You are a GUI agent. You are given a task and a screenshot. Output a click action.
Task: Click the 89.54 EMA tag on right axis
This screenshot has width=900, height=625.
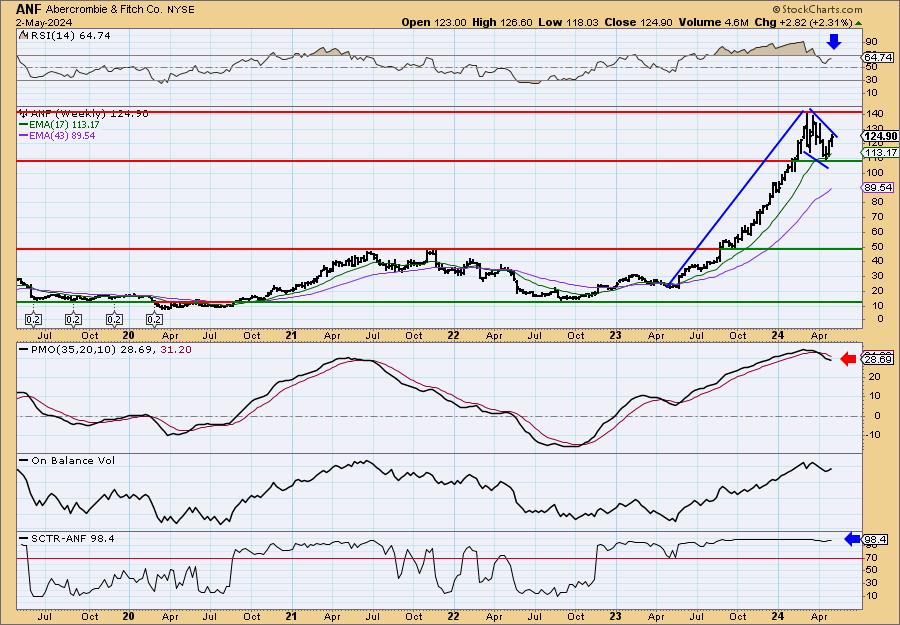(x=878, y=188)
